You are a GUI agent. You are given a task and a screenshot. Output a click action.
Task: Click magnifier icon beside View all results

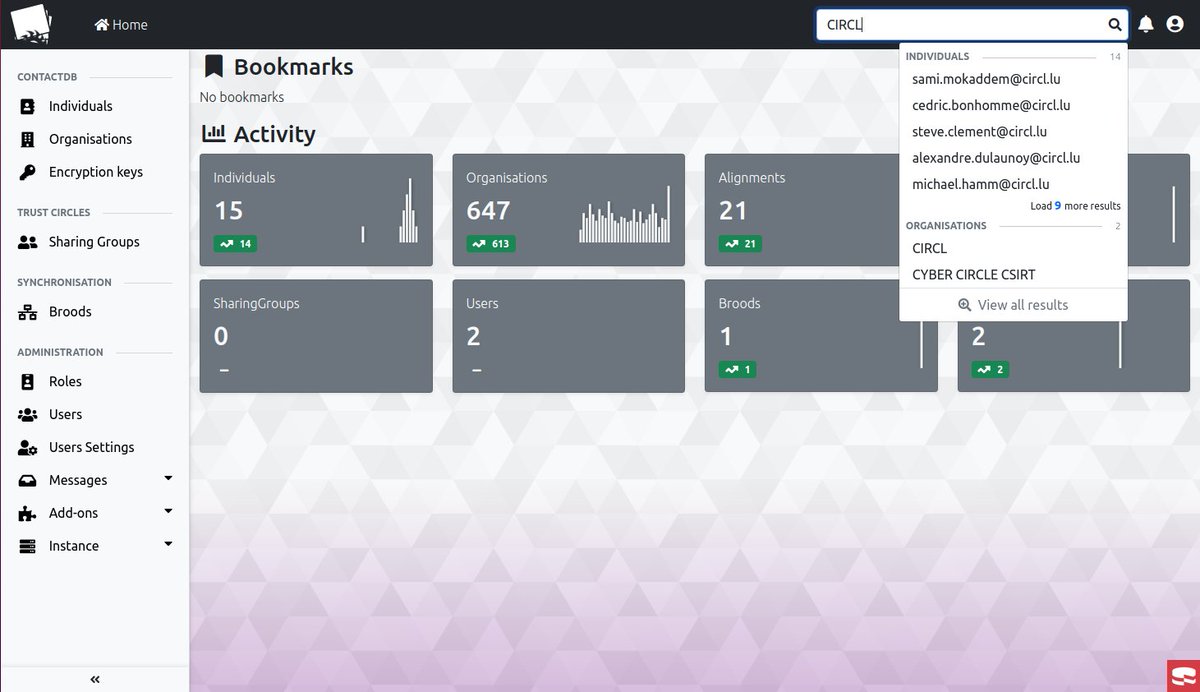click(965, 305)
